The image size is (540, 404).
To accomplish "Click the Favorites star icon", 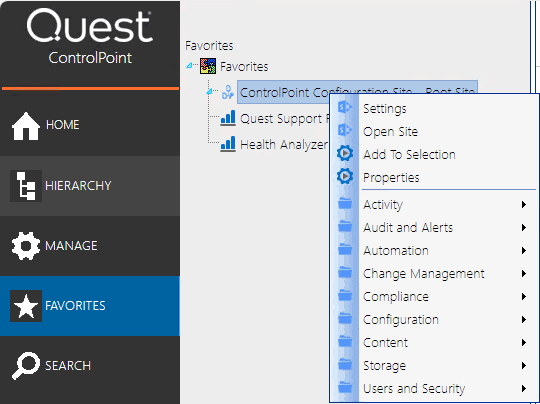I will 26,306.
